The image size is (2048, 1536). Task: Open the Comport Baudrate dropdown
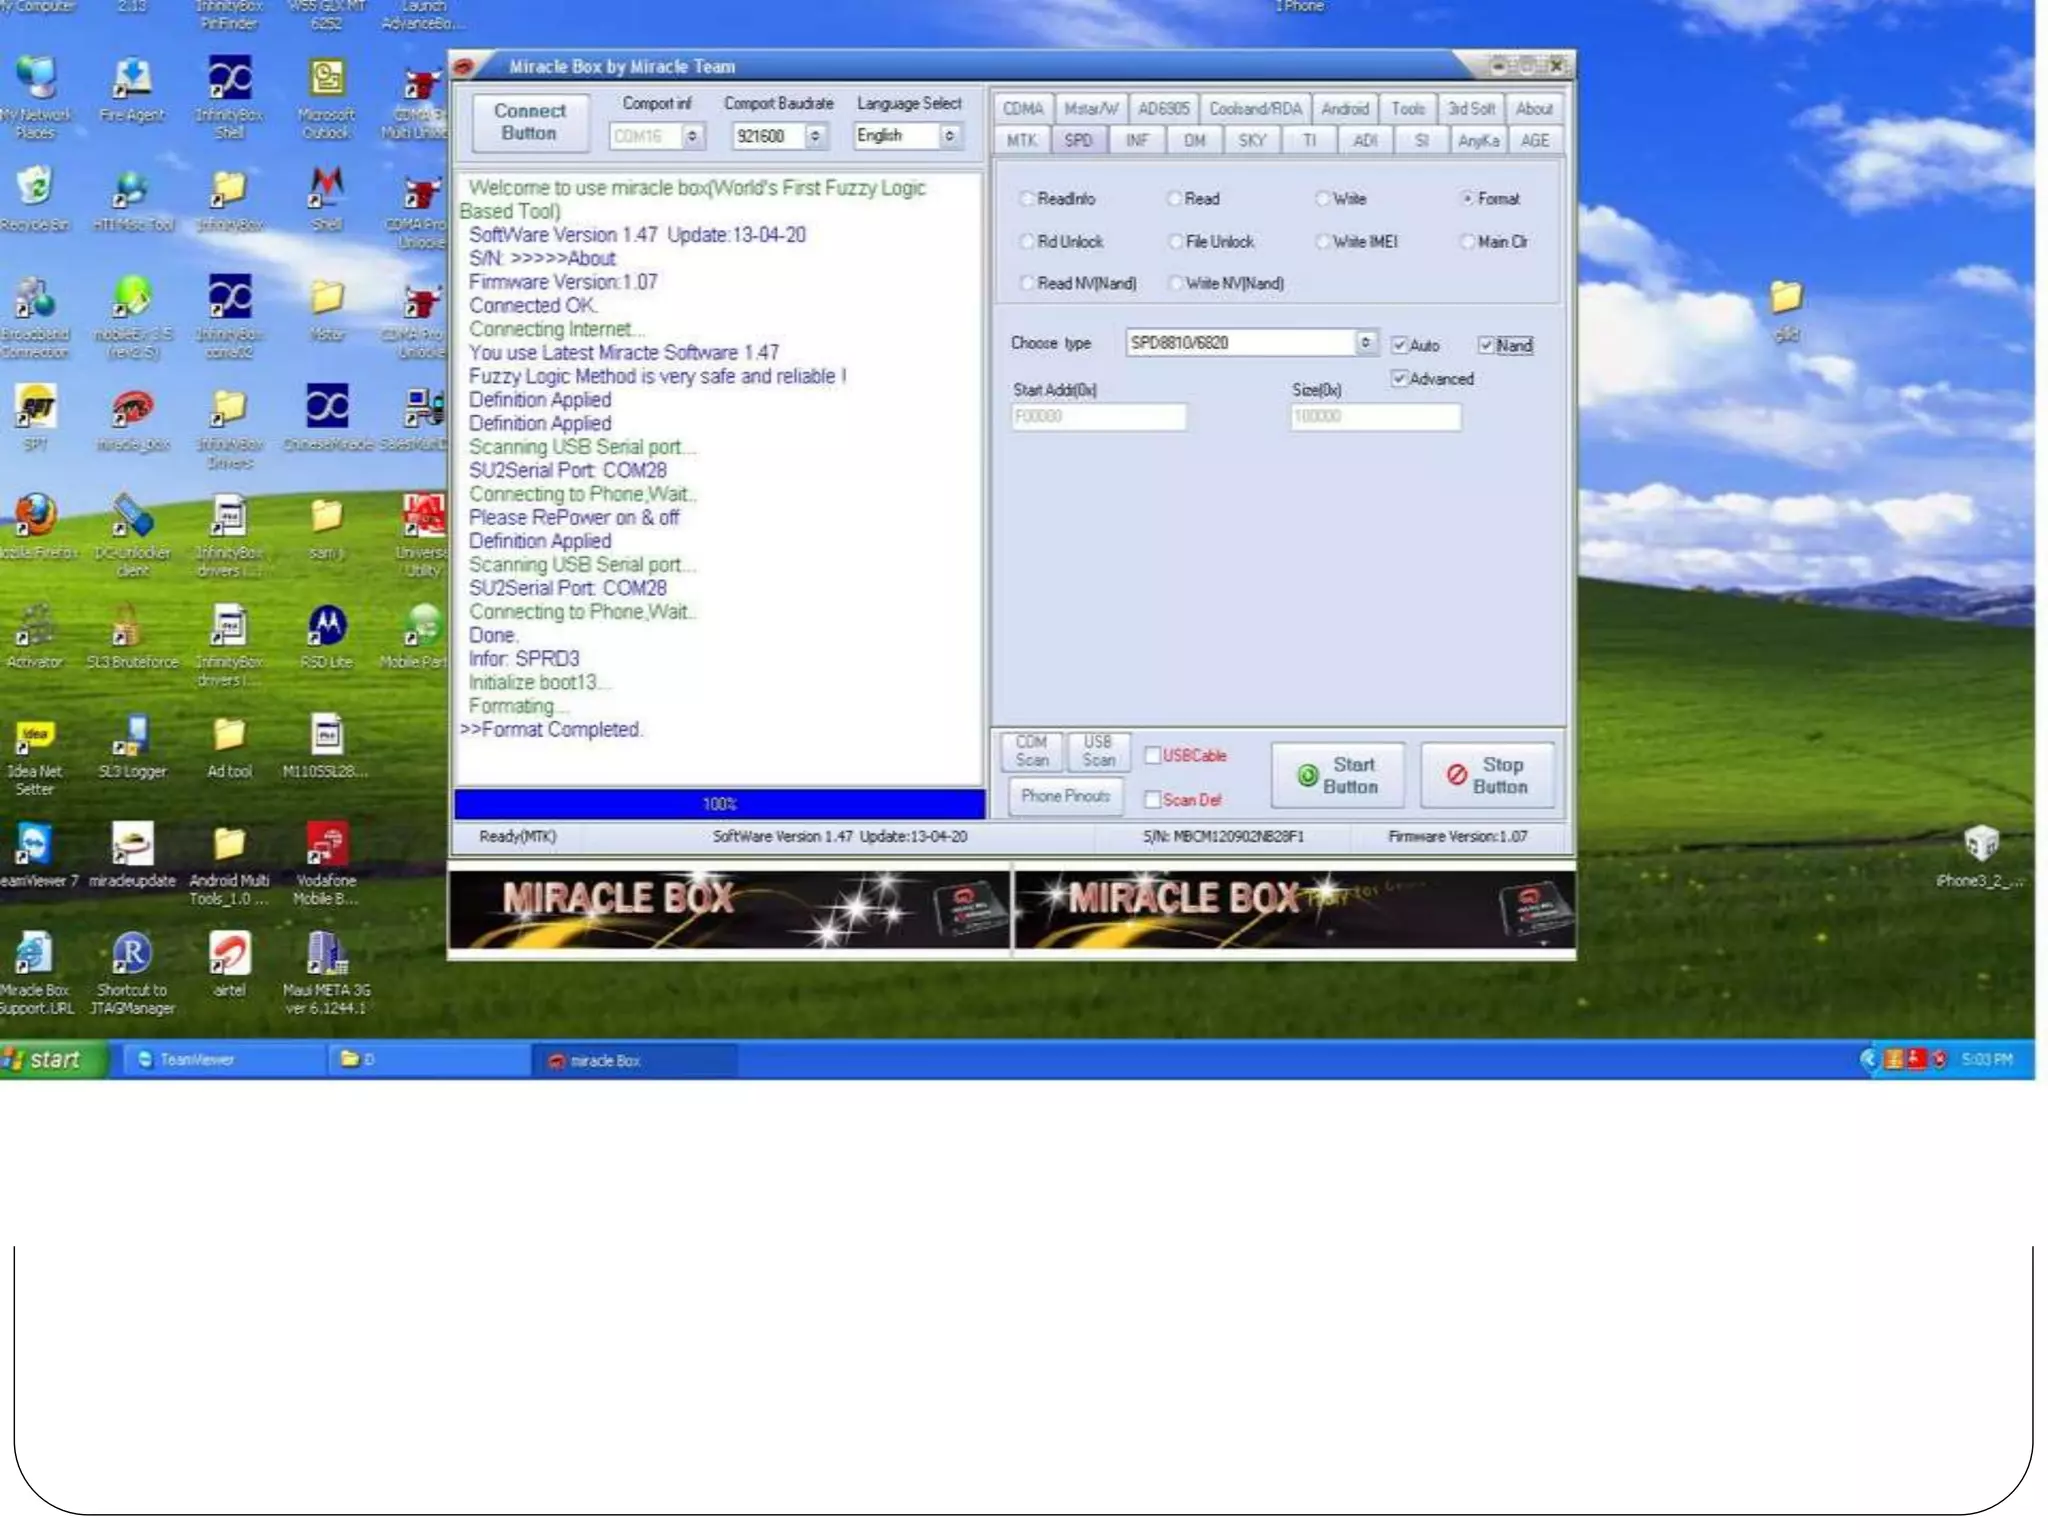[816, 136]
